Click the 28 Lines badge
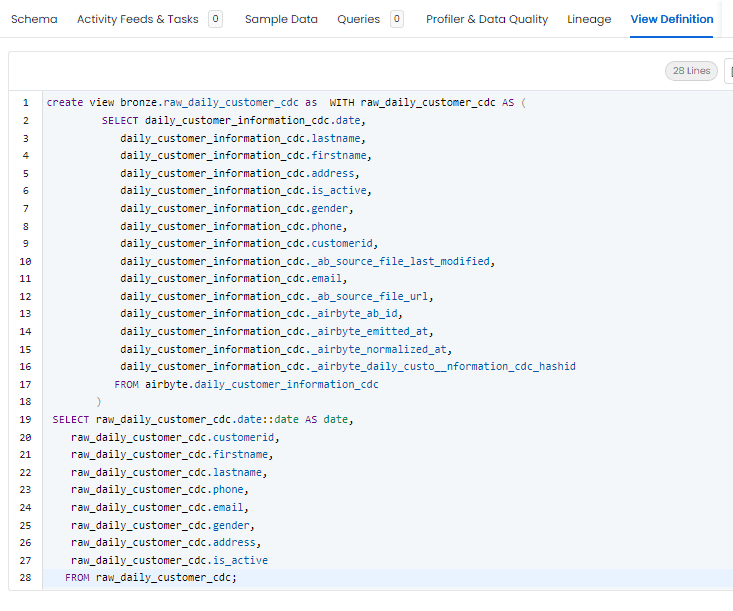The width and height of the screenshot is (733, 611). tap(691, 71)
